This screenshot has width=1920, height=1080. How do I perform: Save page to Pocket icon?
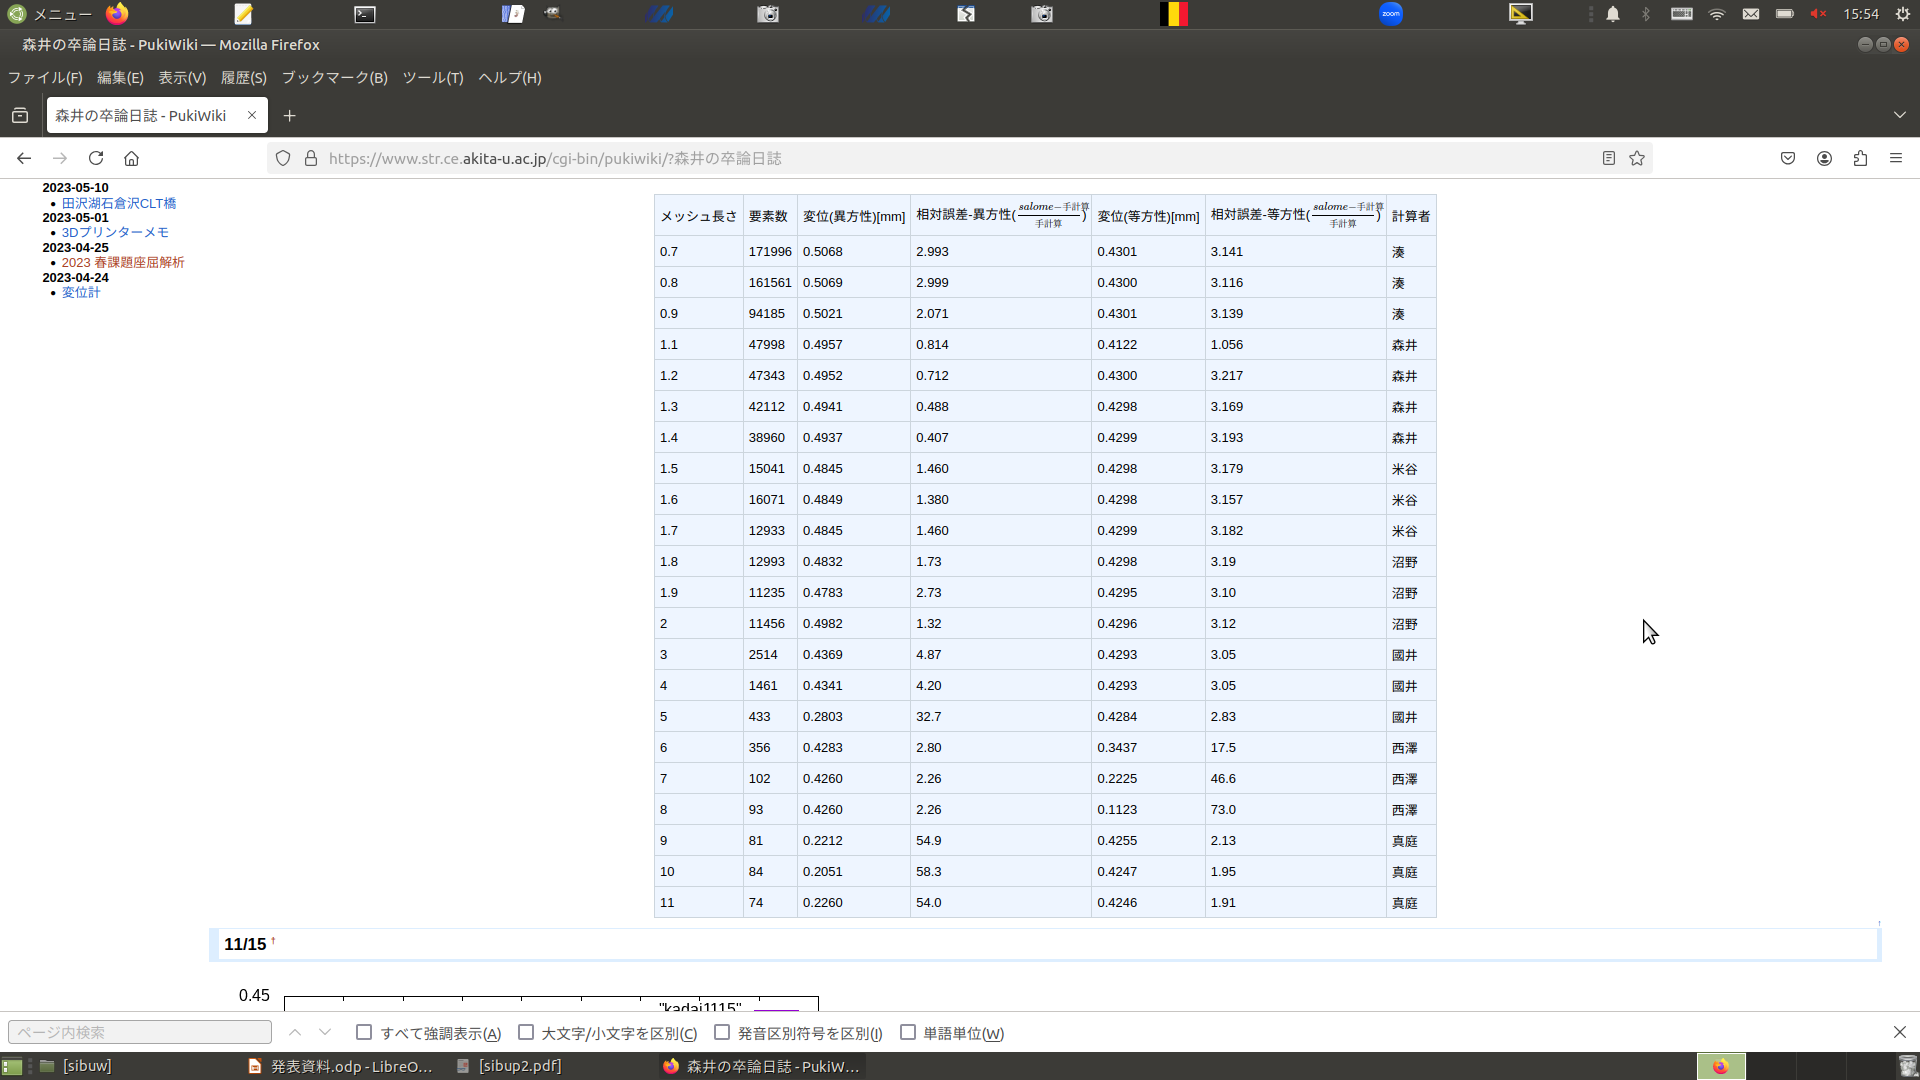1788,158
